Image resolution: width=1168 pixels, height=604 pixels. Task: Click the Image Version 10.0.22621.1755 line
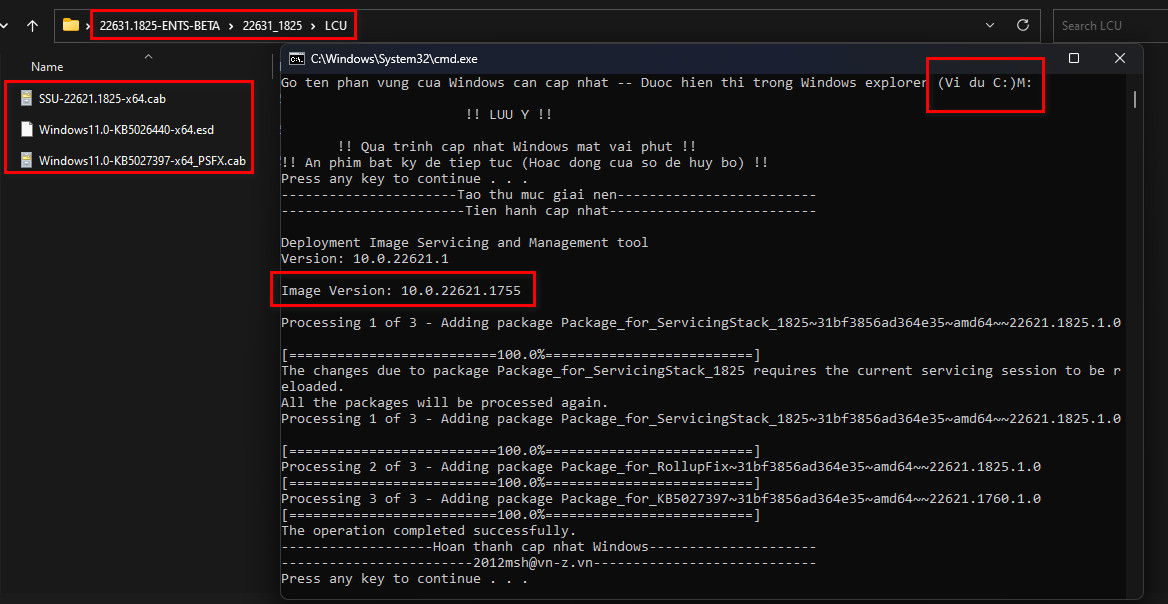point(401,290)
